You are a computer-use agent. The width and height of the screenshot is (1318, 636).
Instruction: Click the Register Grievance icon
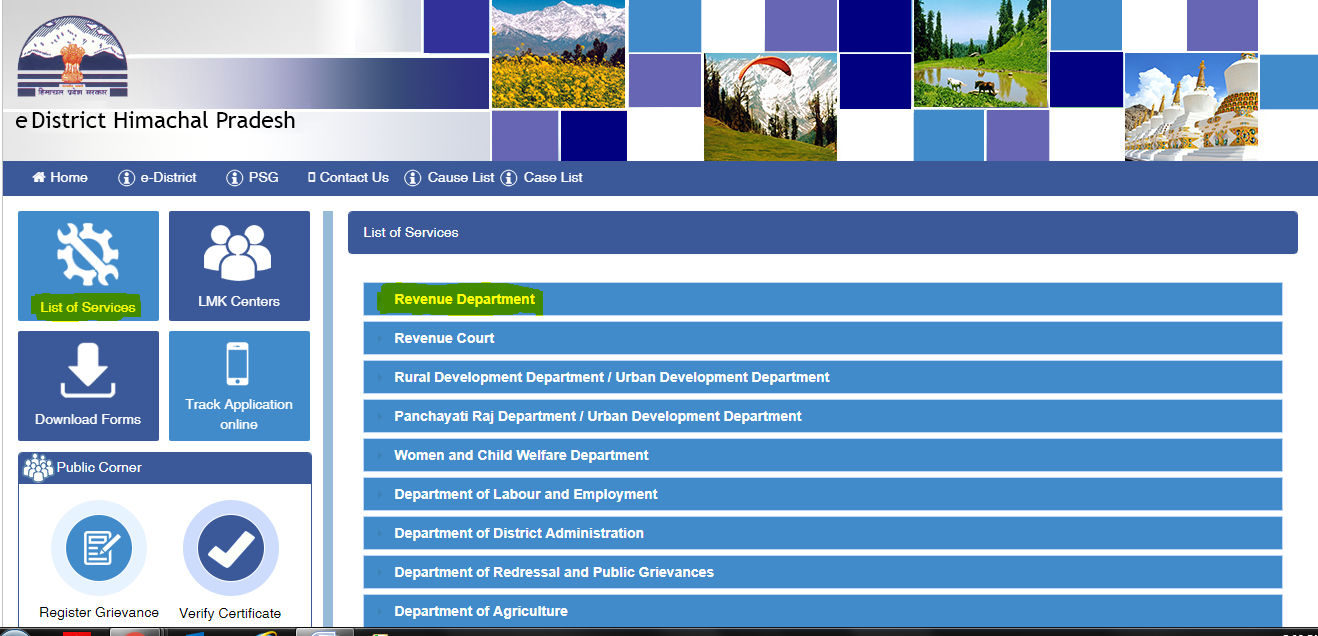(98, 548)
